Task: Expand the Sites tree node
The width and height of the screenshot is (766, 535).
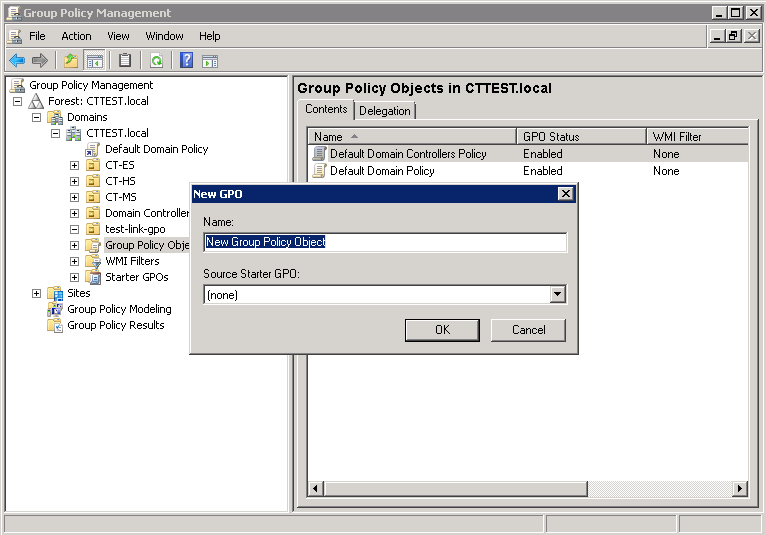Action: point(37,293)
